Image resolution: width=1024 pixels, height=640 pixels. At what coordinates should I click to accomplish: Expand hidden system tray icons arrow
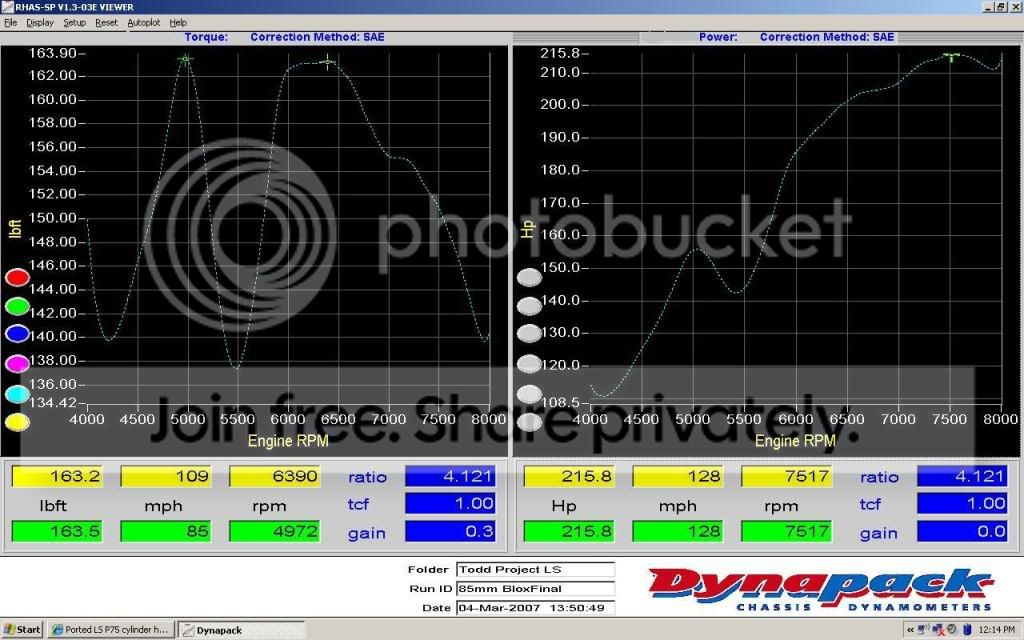point(911,630)
